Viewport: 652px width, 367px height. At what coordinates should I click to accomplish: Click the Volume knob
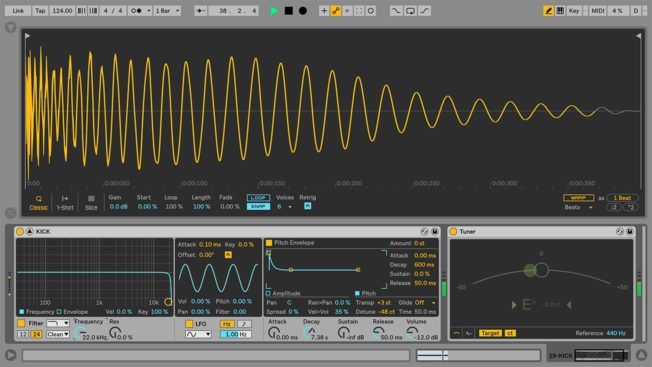412,332
